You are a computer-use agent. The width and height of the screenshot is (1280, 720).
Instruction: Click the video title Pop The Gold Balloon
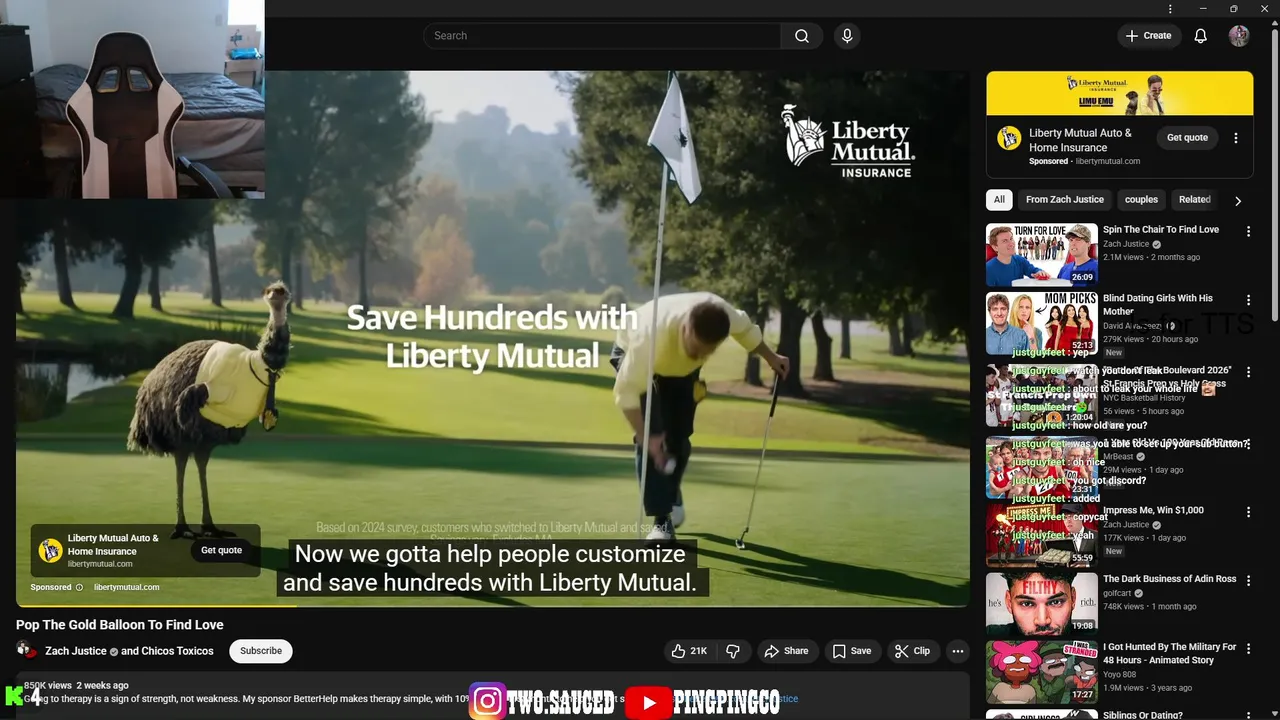point(120,625)
